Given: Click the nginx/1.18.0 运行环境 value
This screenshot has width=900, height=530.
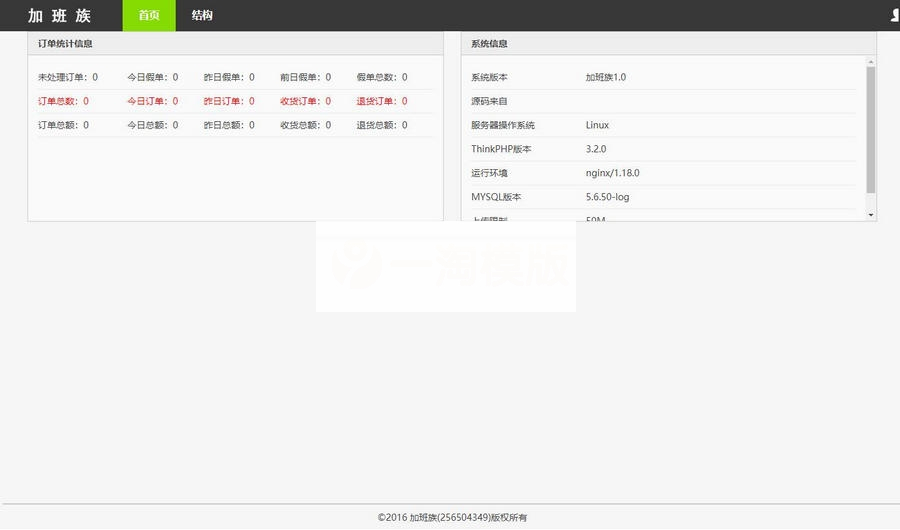Looking at the screenshot, I should click(612, 173).
